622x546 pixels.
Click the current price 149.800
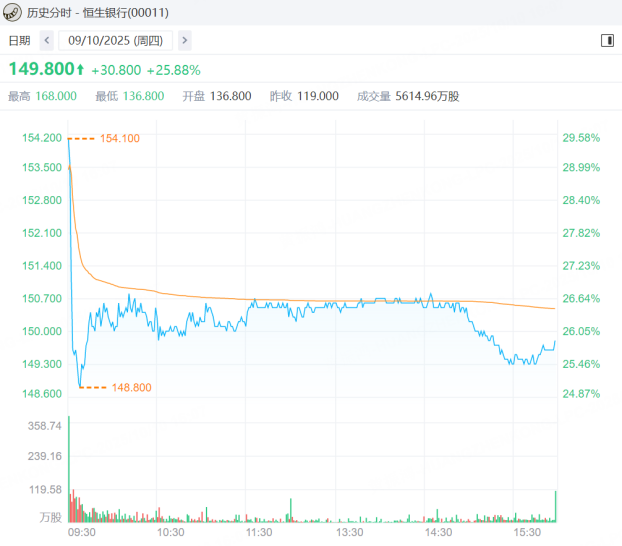click(x=42, y=69)
